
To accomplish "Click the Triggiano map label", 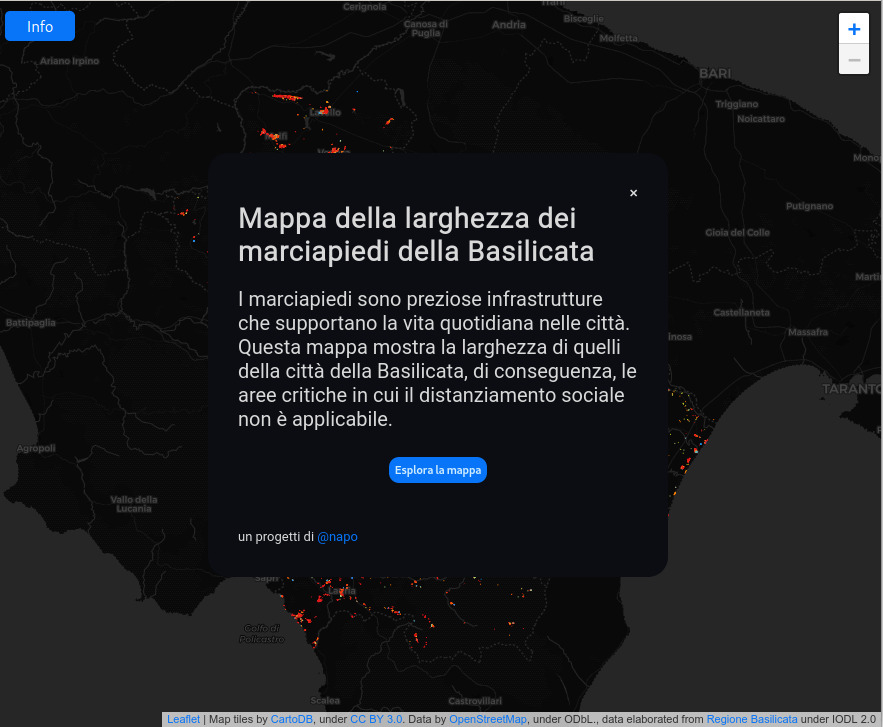I will [737, 104].
